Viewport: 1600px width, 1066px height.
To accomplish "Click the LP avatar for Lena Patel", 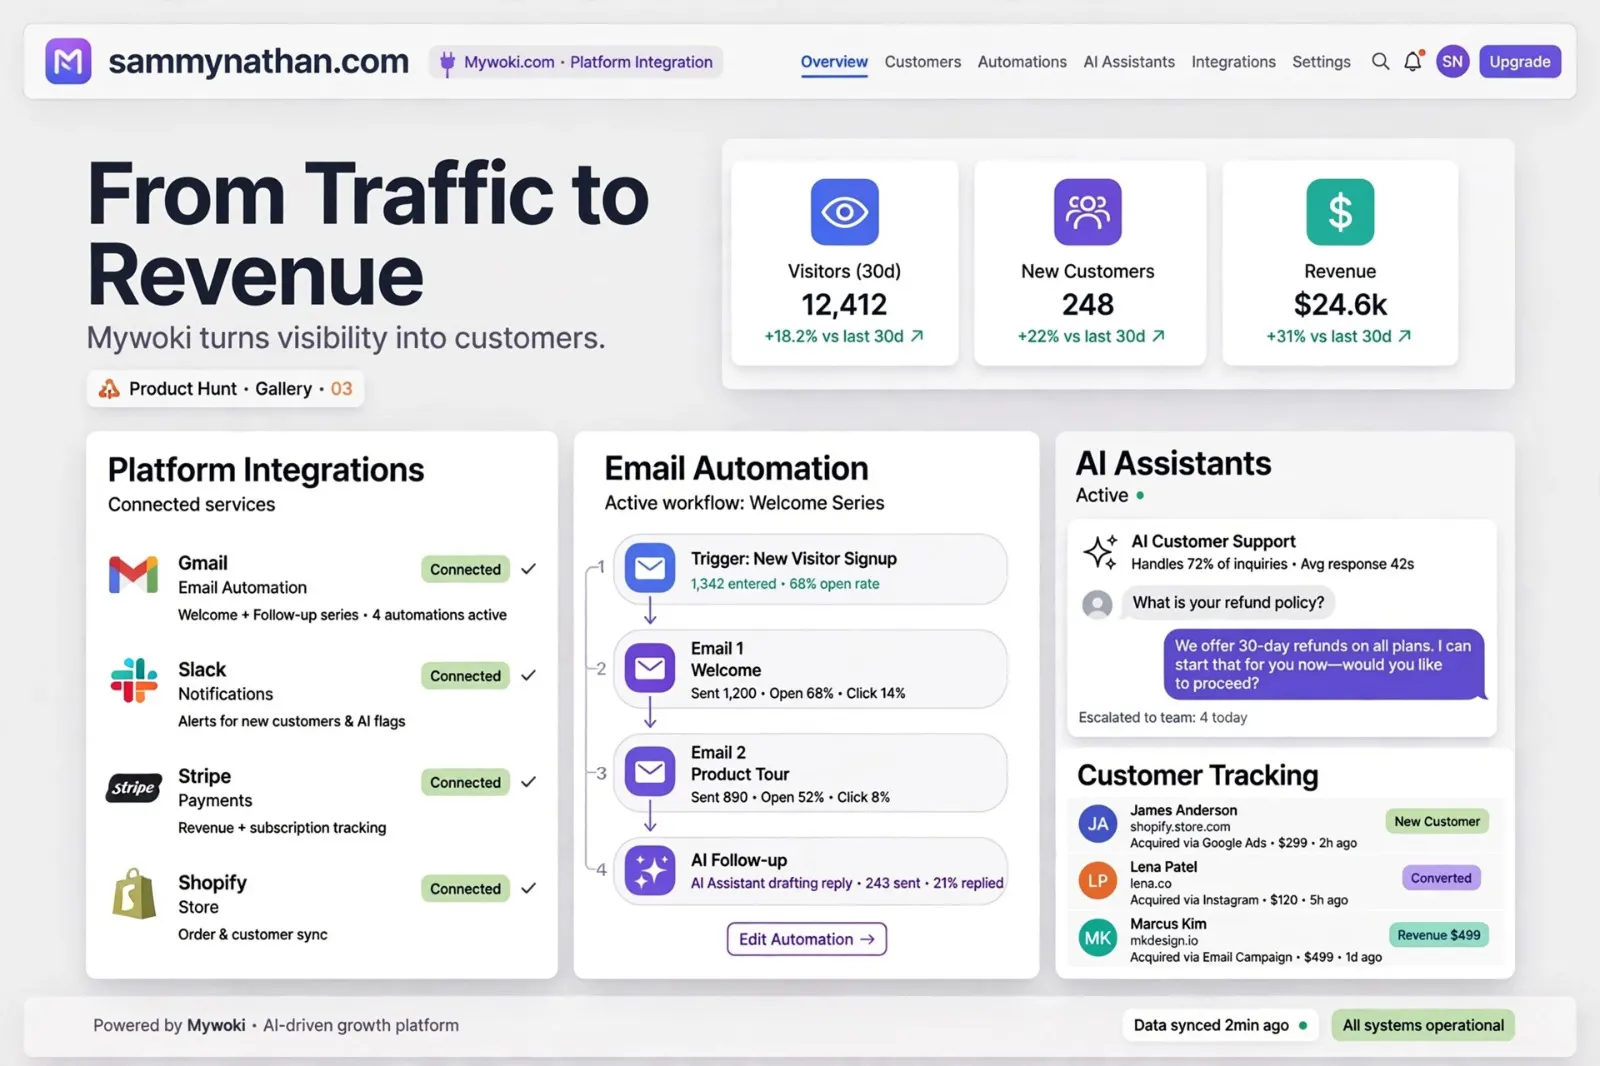I will (x=1098, y=881).
